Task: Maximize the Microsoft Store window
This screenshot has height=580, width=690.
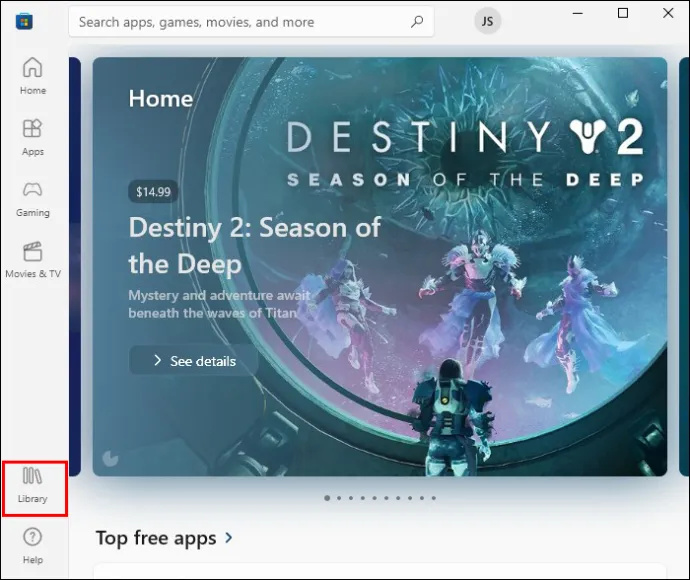Action: coord(623,13)
